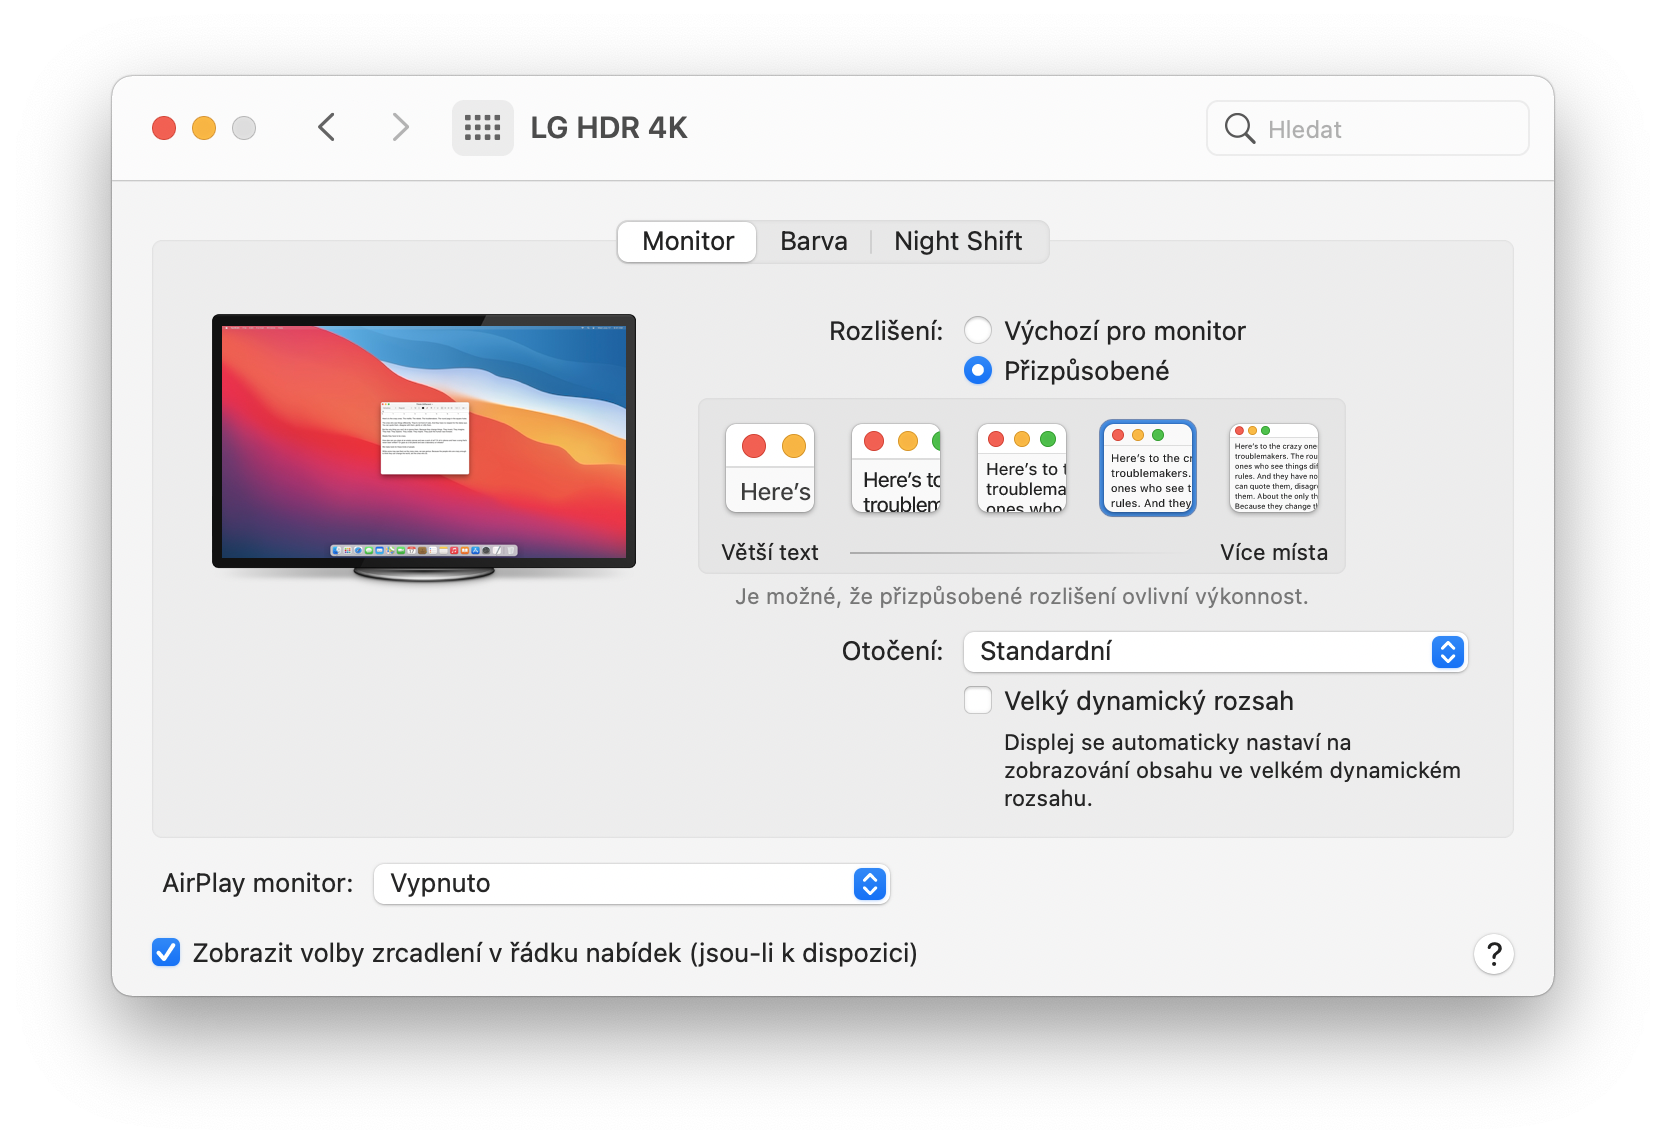The width and height of the screenshot is (1666, 1144).
Task: Click the LG monitor preview image
Action: [x=424, y=448]
